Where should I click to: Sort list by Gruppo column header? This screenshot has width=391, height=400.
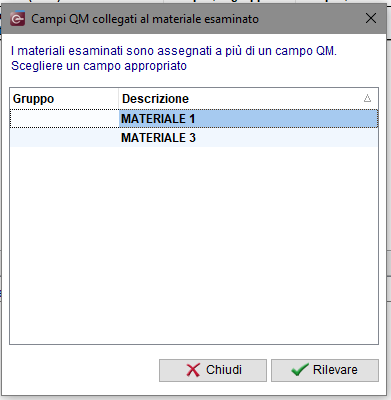(64, 99)
